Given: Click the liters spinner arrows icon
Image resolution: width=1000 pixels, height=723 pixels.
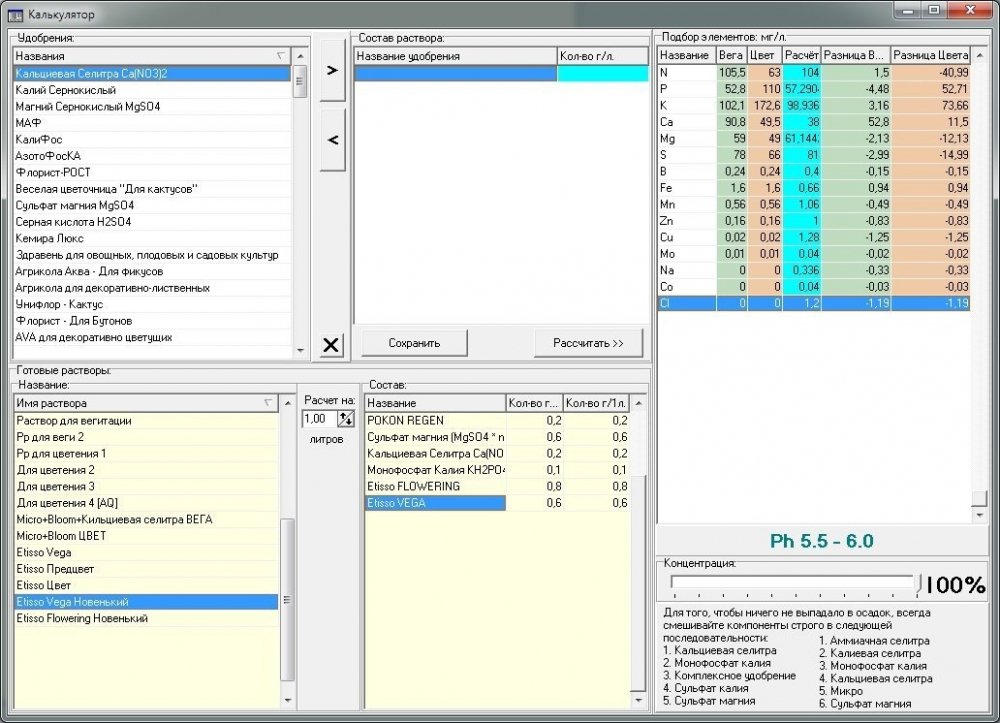Looking at the screenshot, I should coord(346,419).
